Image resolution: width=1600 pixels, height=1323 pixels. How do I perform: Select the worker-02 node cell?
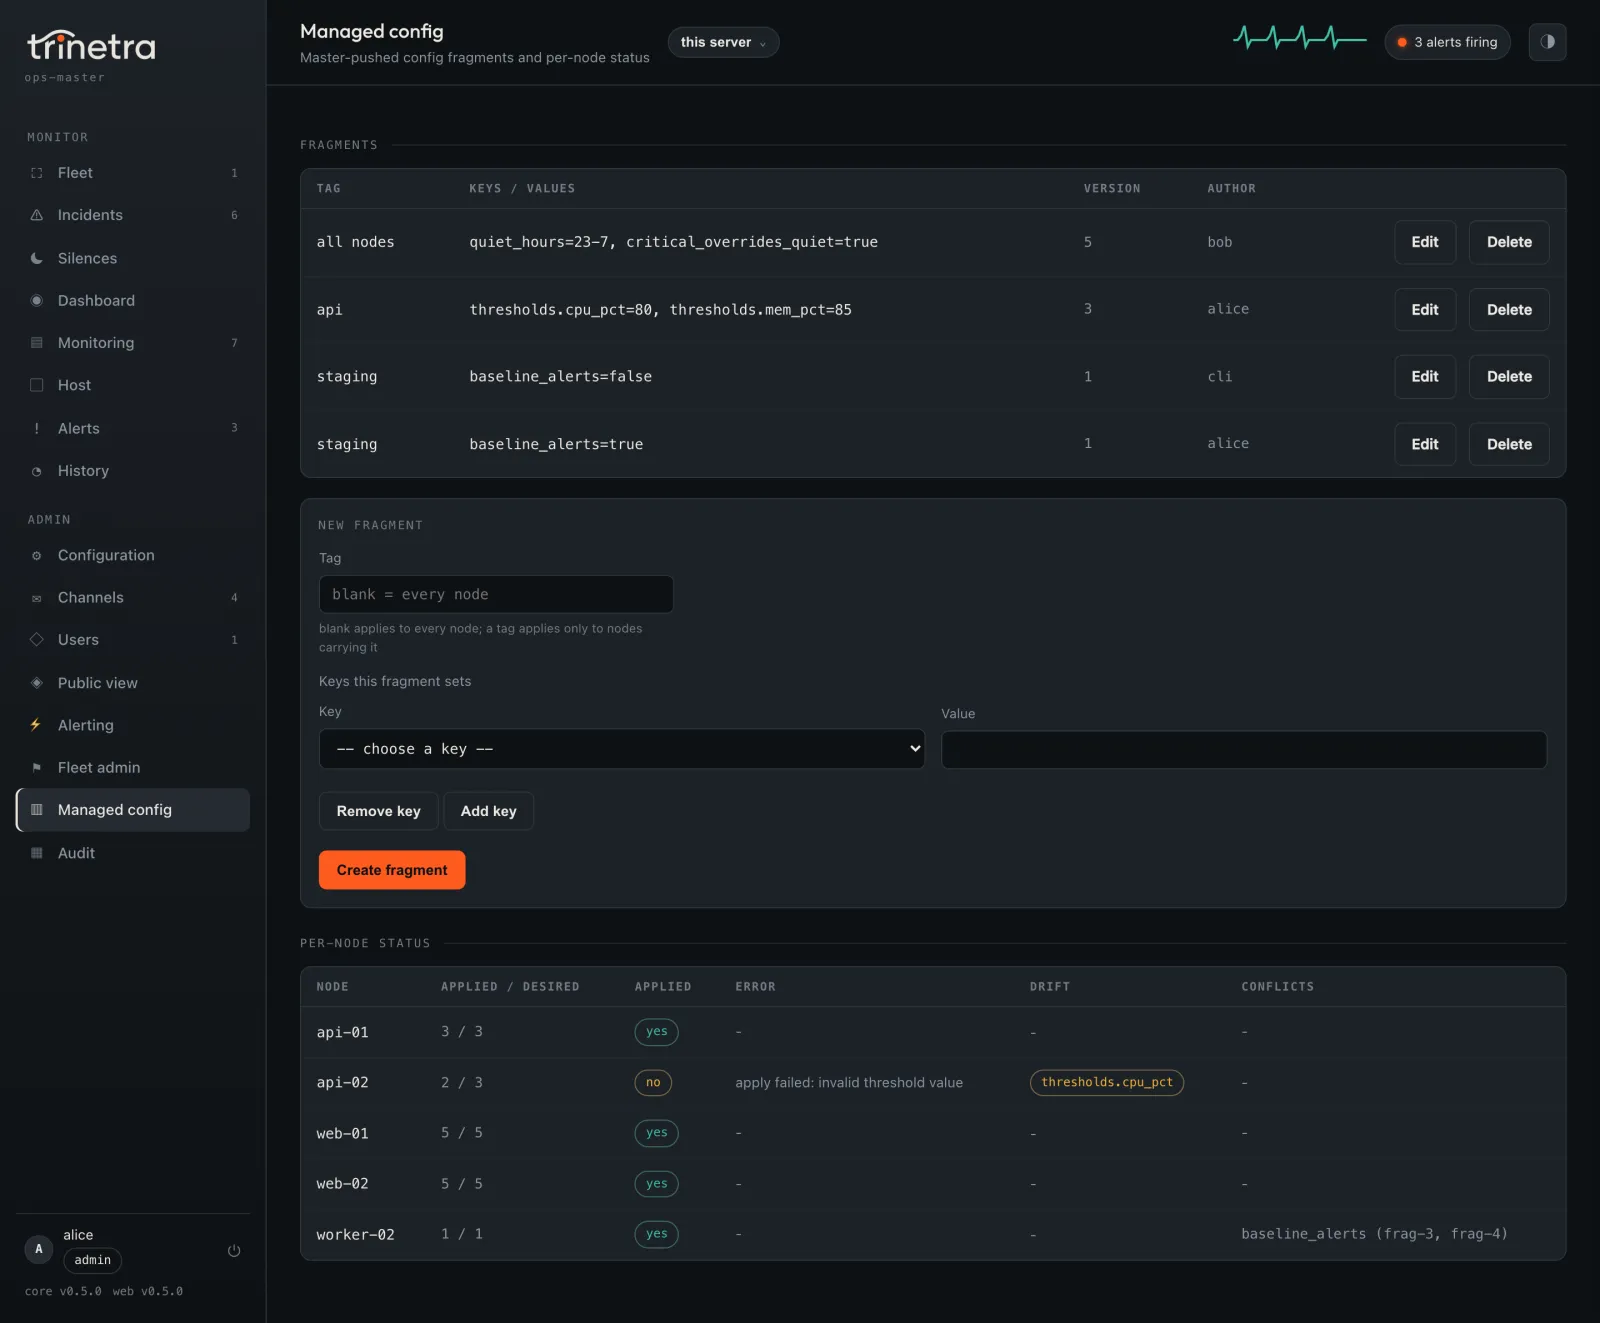pyautogui.click(x=355, y=1235)
